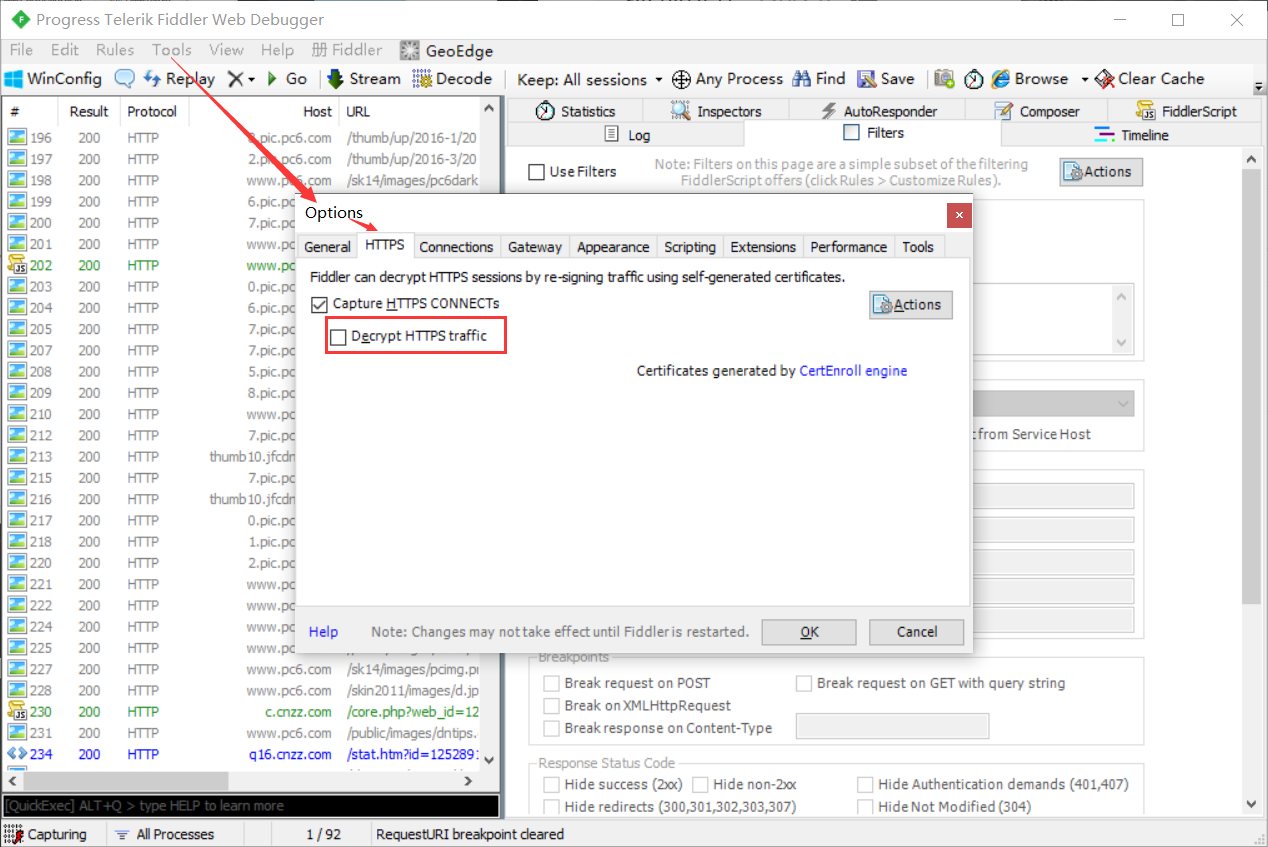Open the Browse dropdown arrow
The height and width of the screenshot is (847, 1268).
click(1084, 79)
